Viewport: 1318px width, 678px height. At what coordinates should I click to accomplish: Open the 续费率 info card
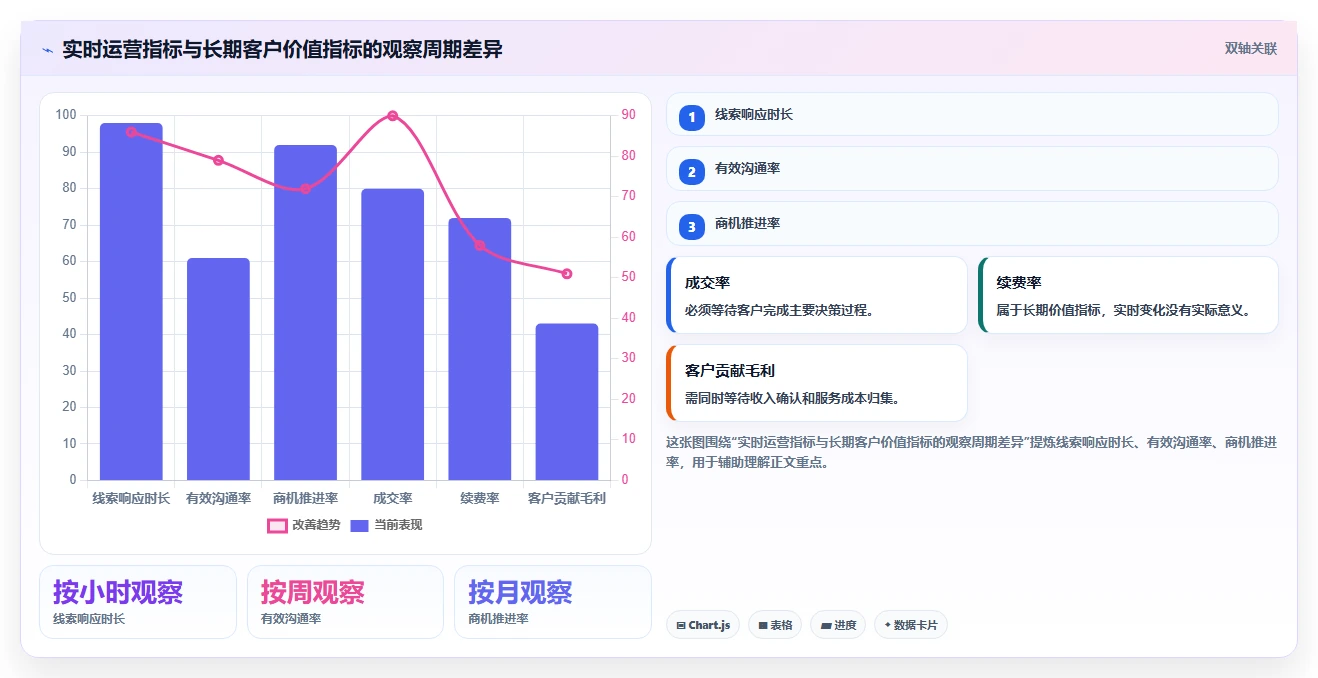[x=1128, y=295]
